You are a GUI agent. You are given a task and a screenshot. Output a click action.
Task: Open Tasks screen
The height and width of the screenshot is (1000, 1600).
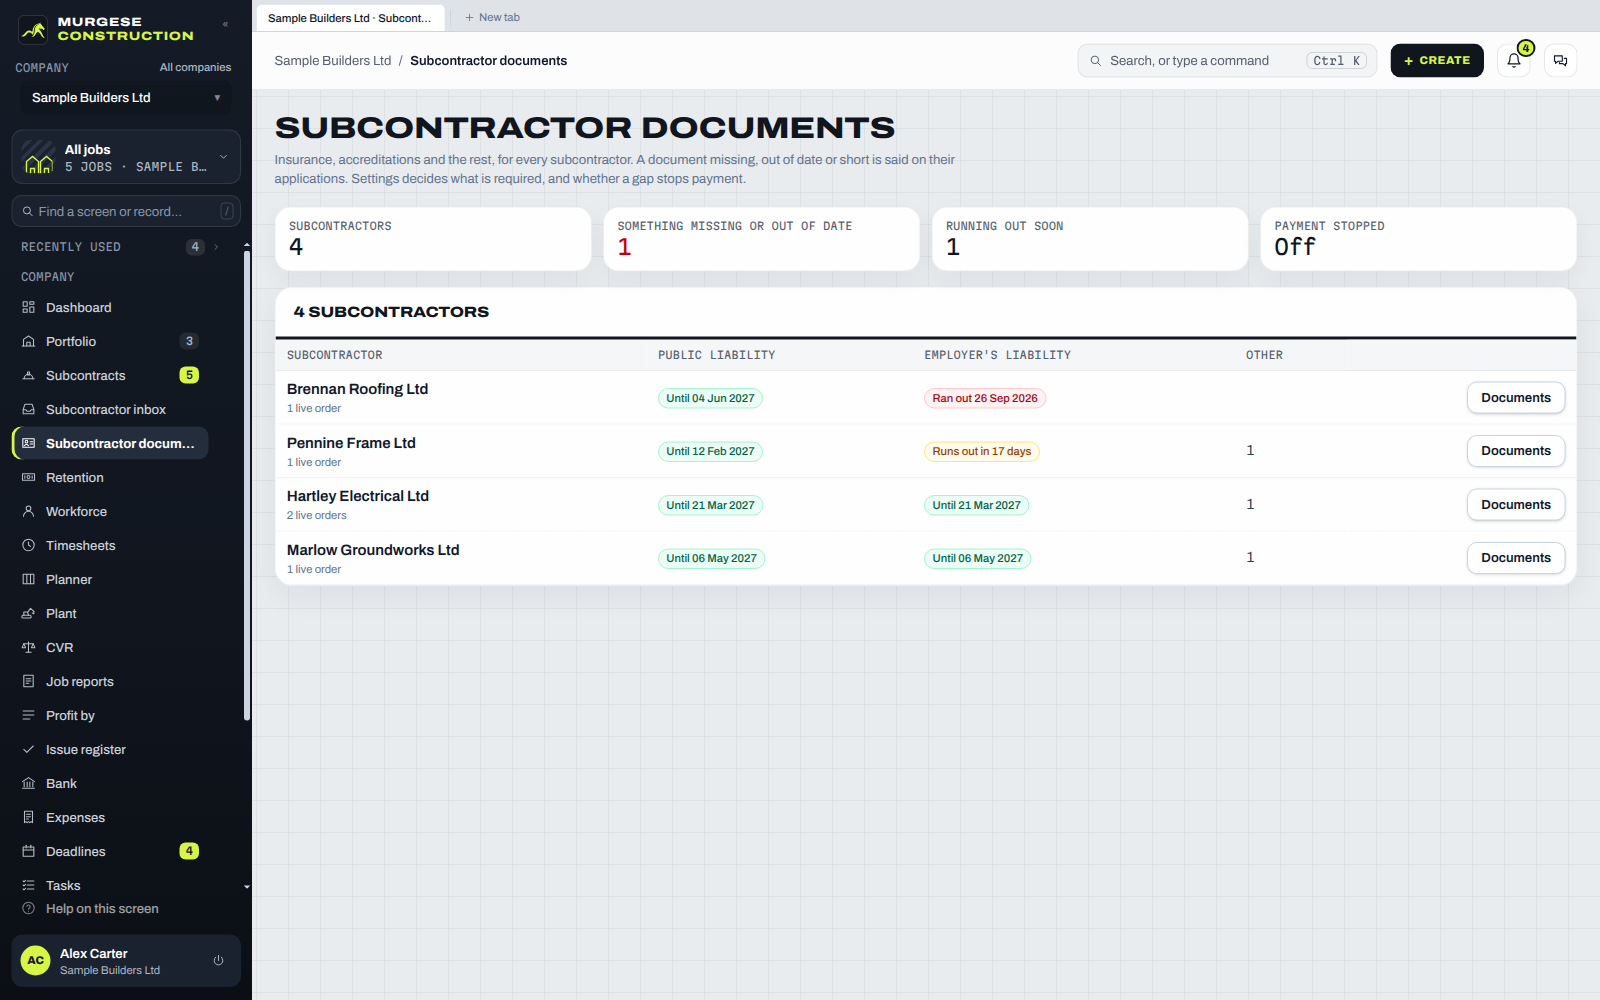tap(110, 885)
